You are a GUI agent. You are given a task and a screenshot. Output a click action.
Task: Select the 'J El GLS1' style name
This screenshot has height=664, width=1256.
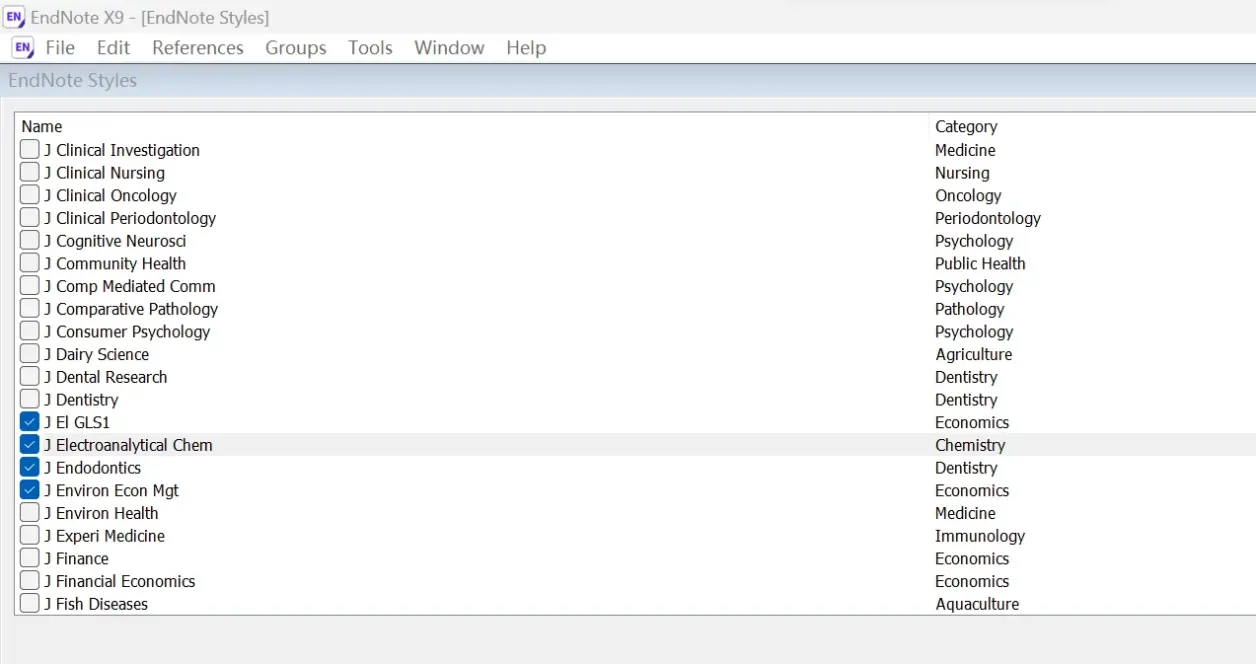77,422
